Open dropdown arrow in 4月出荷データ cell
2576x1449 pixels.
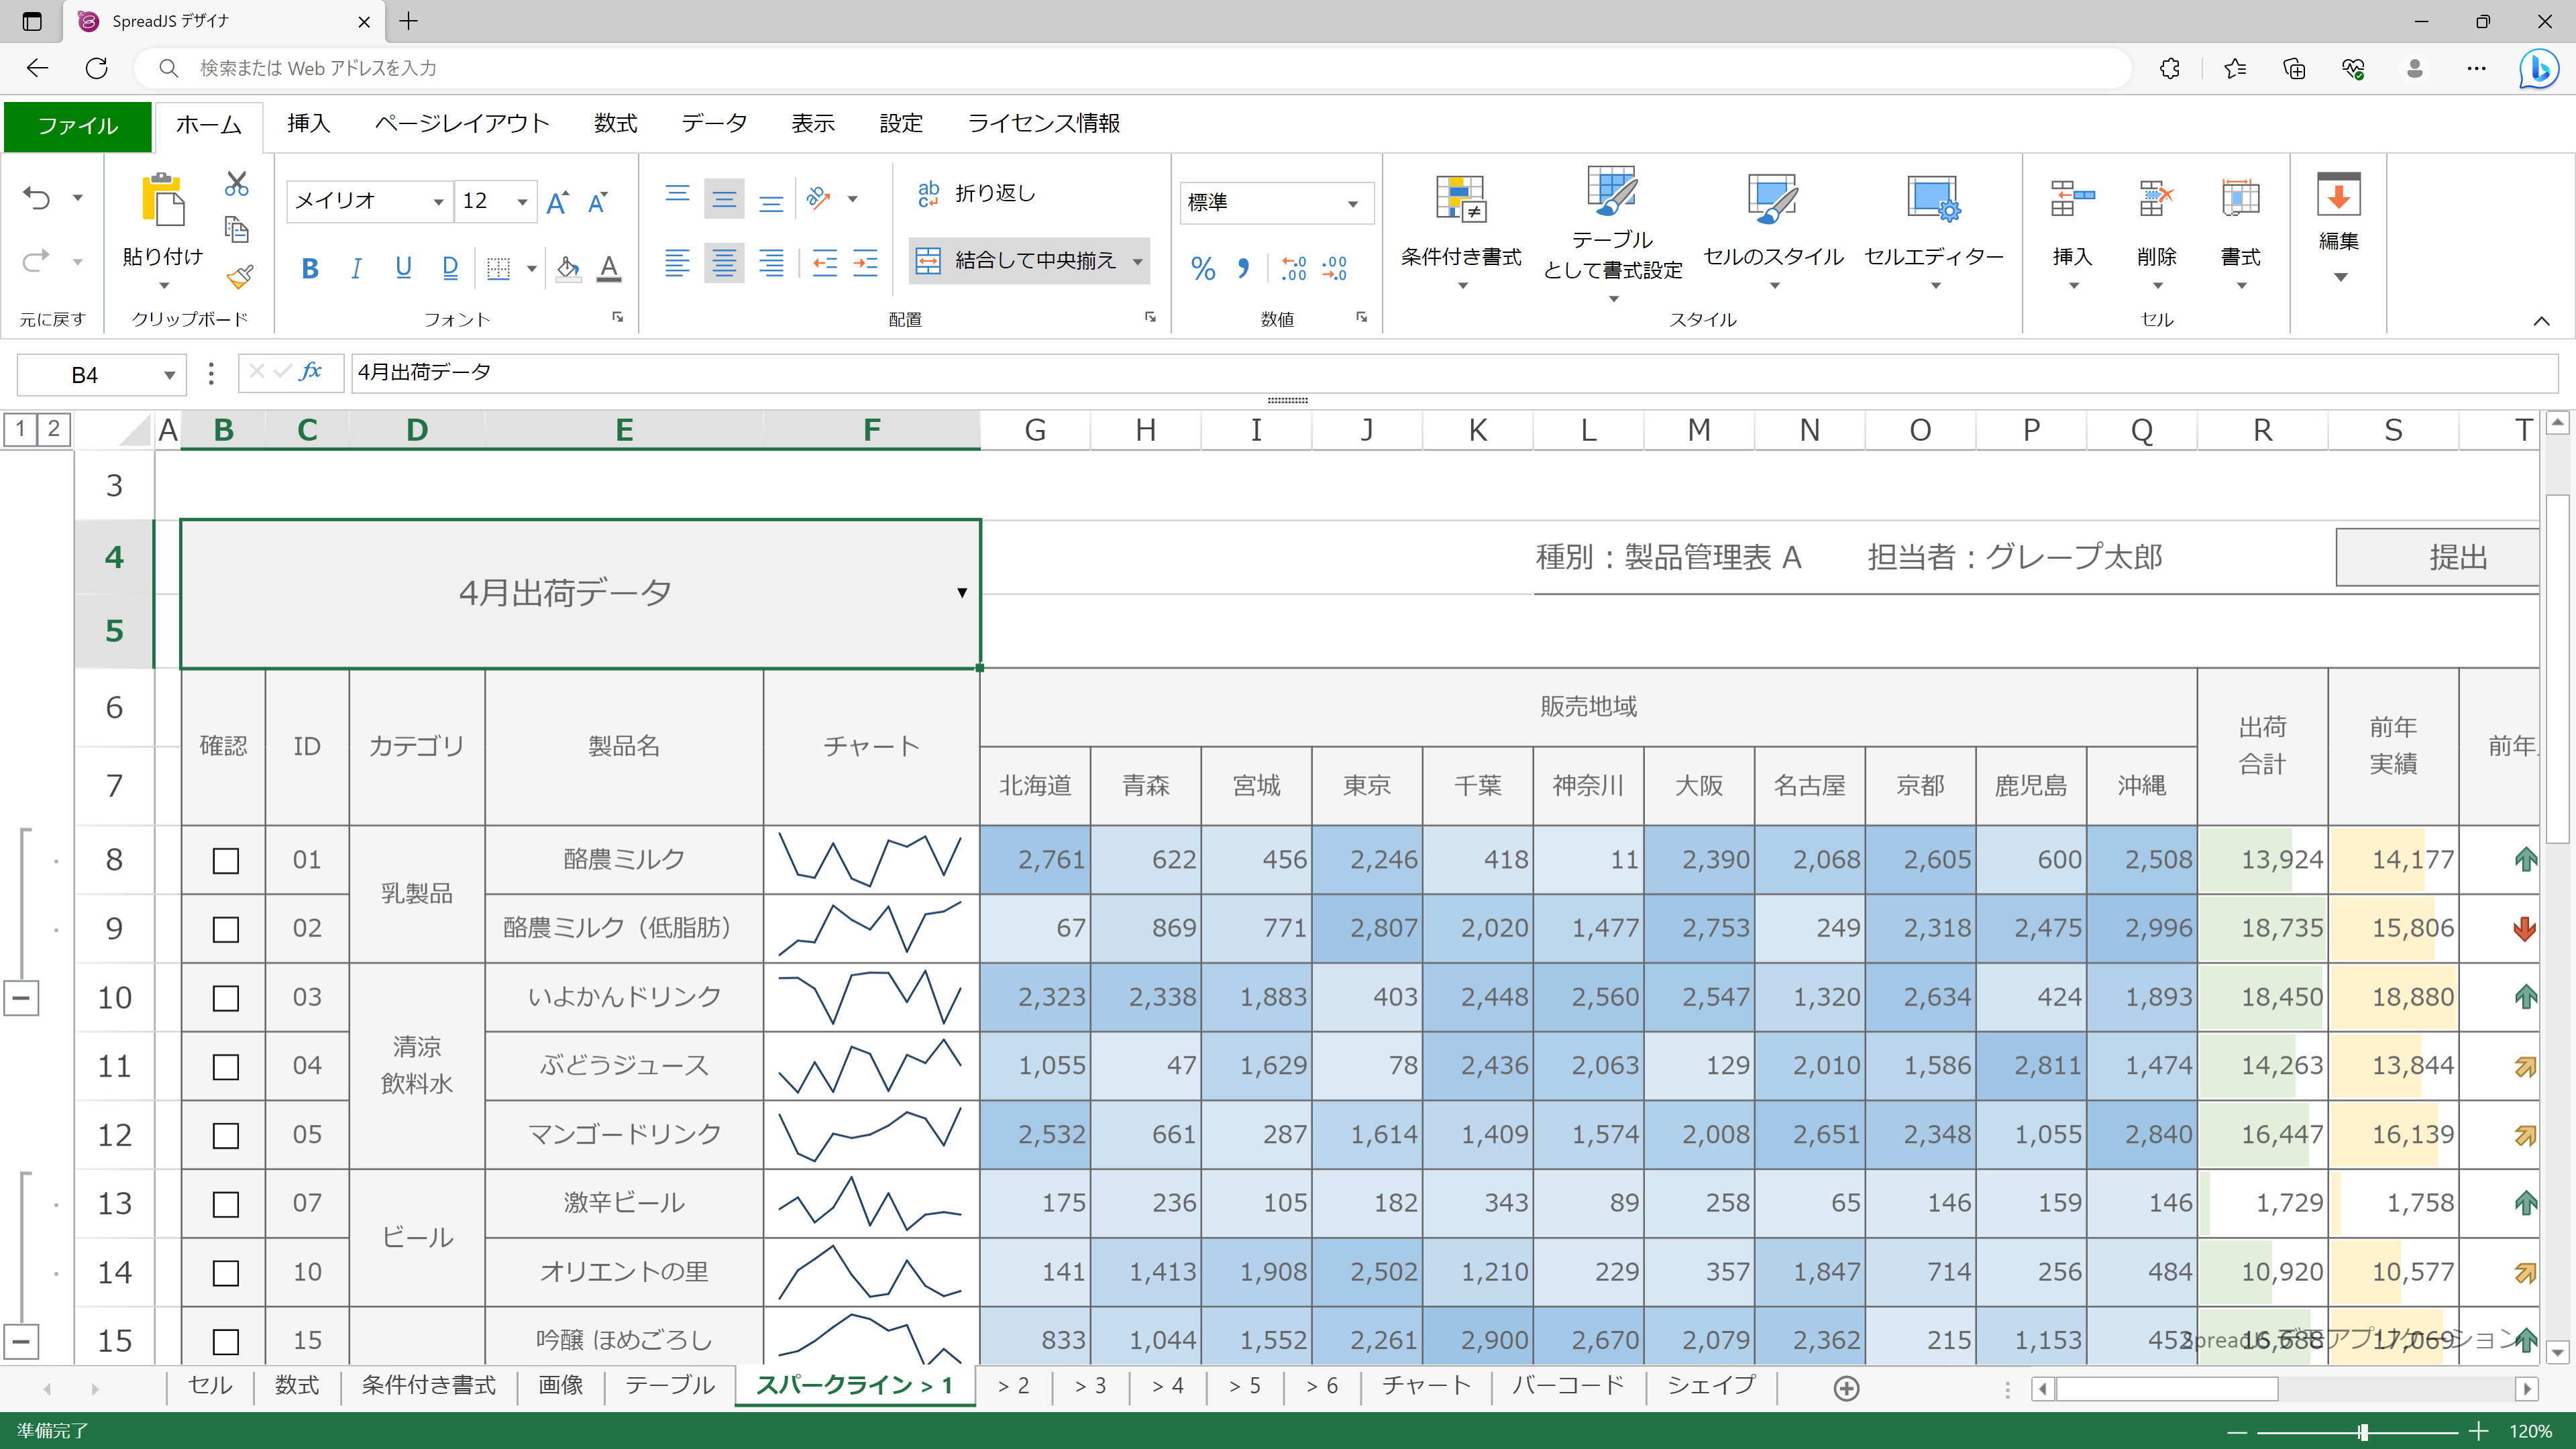[962, 593]
